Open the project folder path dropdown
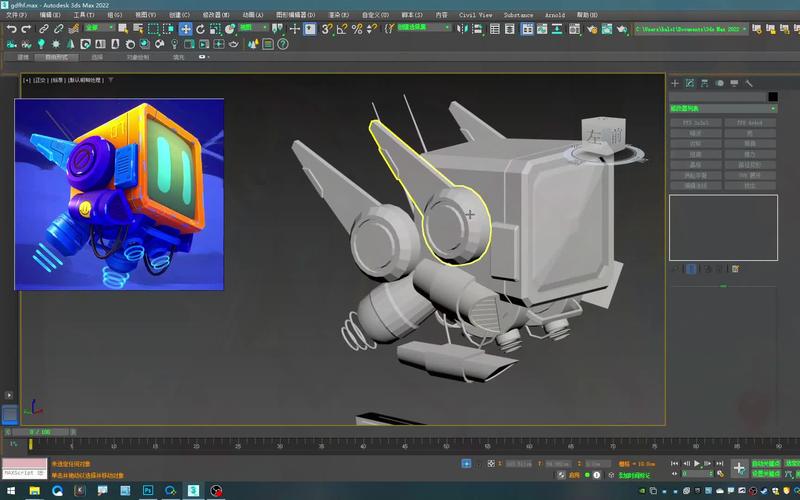 click(x=691, y=29)
